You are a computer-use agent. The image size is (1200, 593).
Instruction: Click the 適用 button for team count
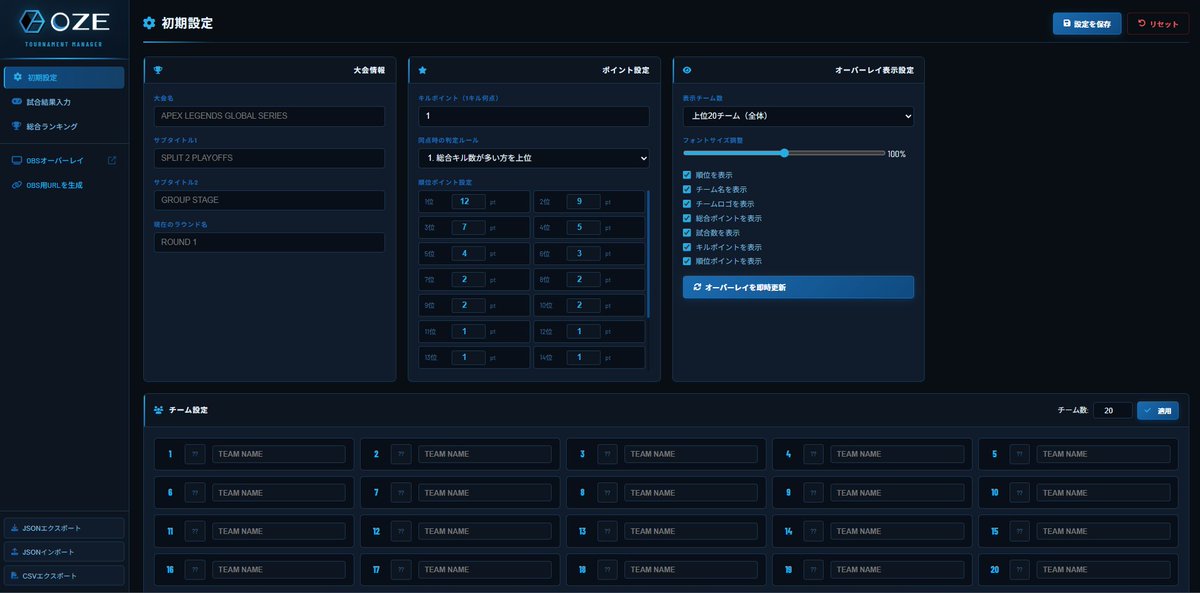point(1158,410)
